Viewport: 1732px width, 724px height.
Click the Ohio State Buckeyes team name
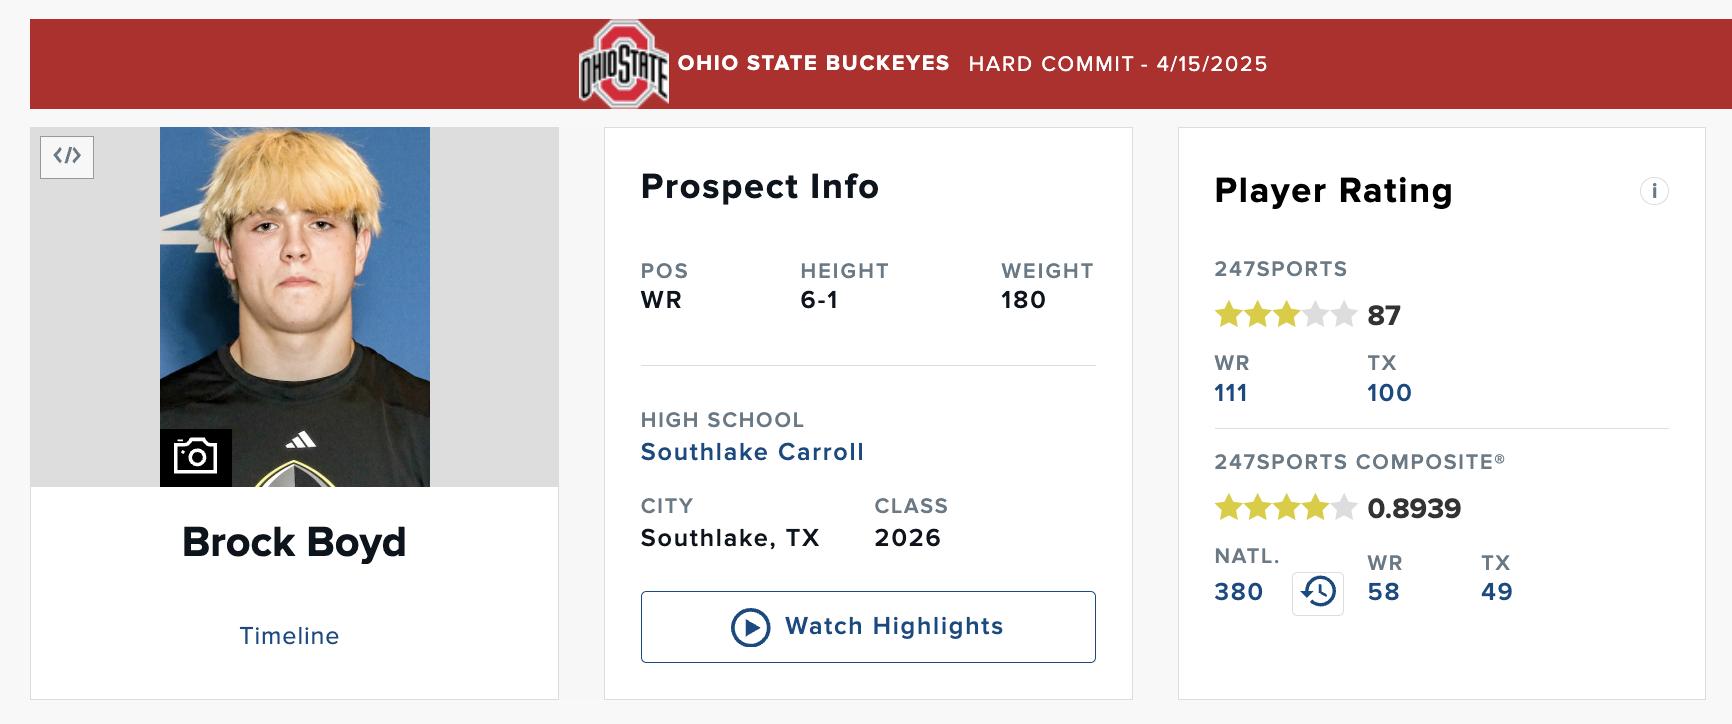(813, 63)
